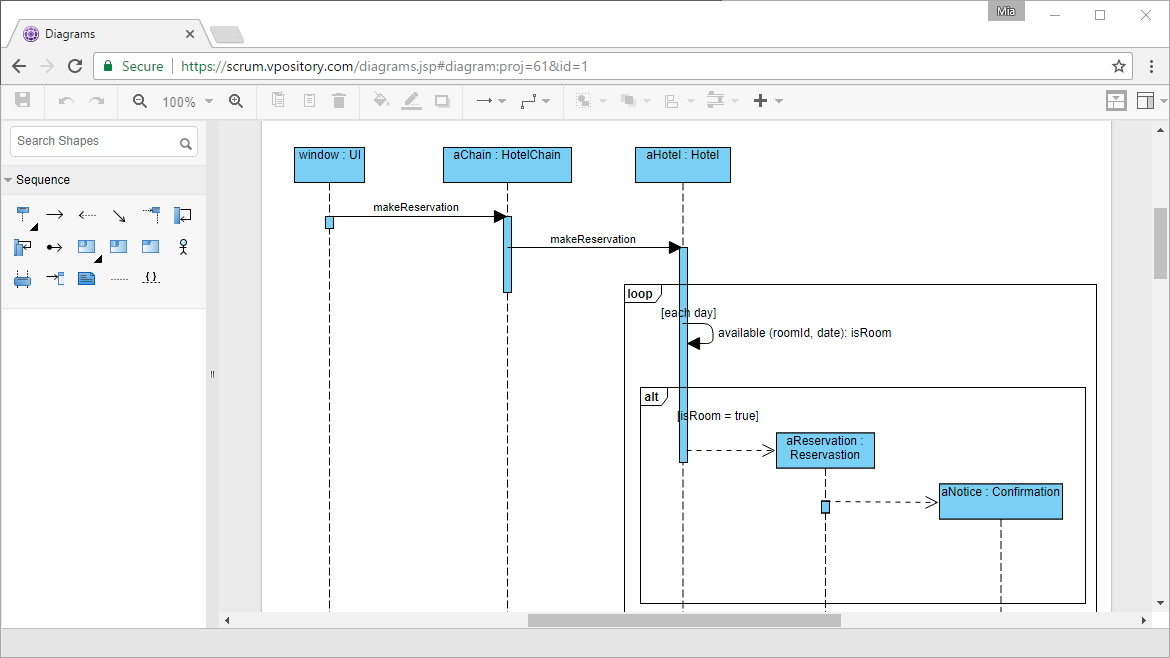Viewport: 1170px width, 658px height.
Task: Toggle the outline panel icon
Action: 1116,101
